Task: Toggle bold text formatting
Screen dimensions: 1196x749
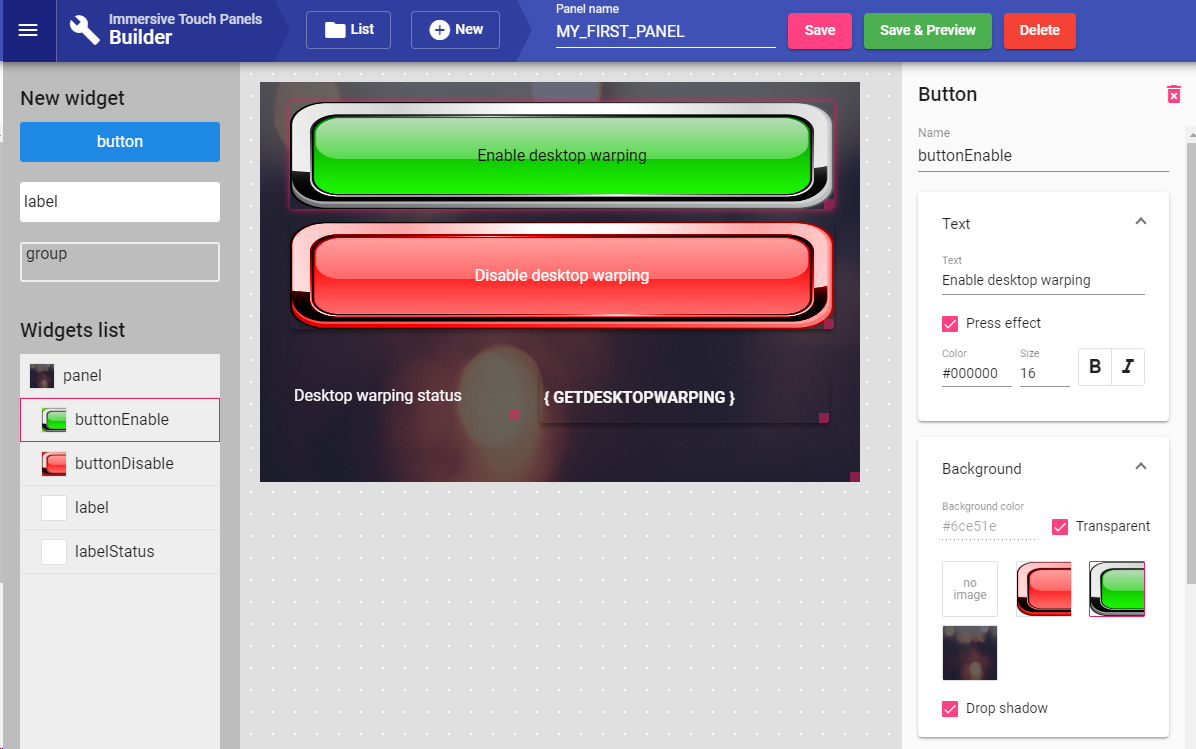Action: [x=1095, y=366]
